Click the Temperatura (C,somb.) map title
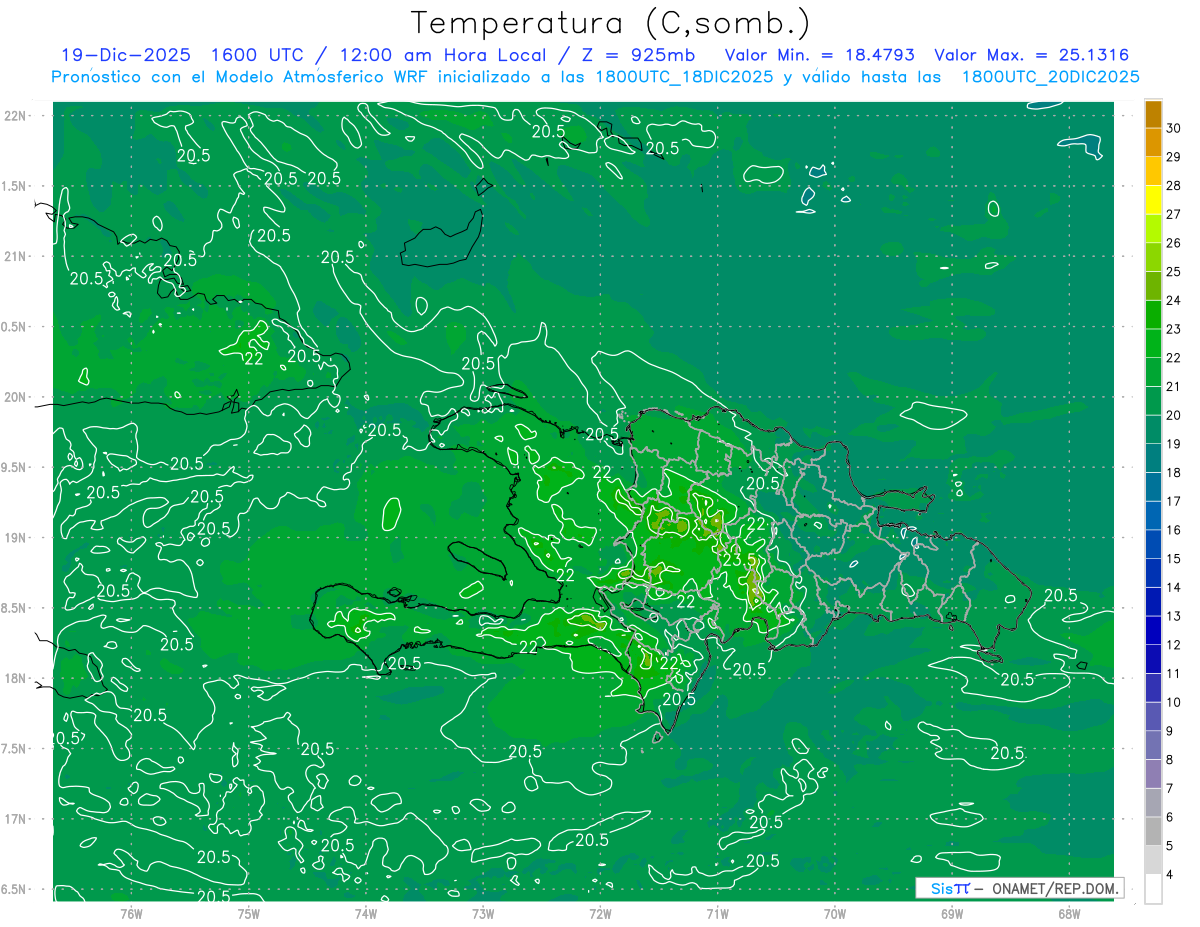1200x927 pixels. pyautogui.click(x=611, y=23)
